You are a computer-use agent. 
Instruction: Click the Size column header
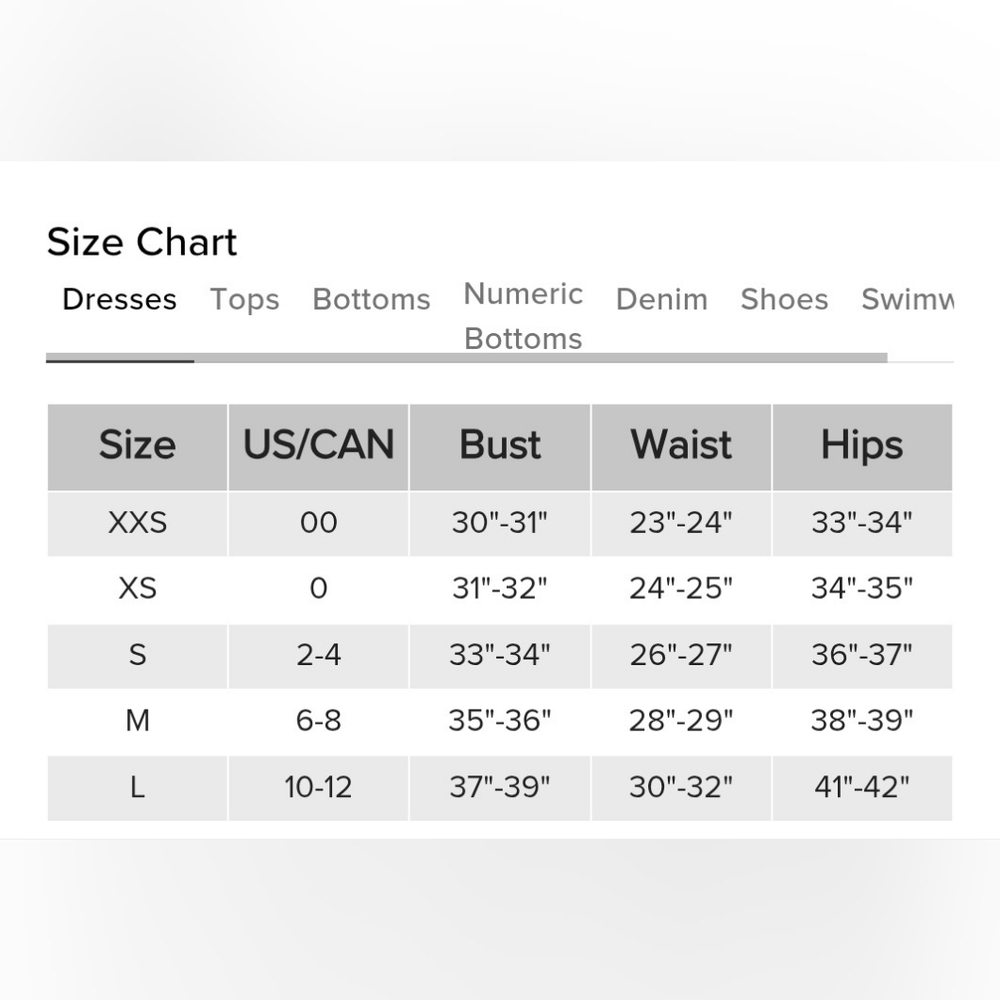[x=137, y=446]
